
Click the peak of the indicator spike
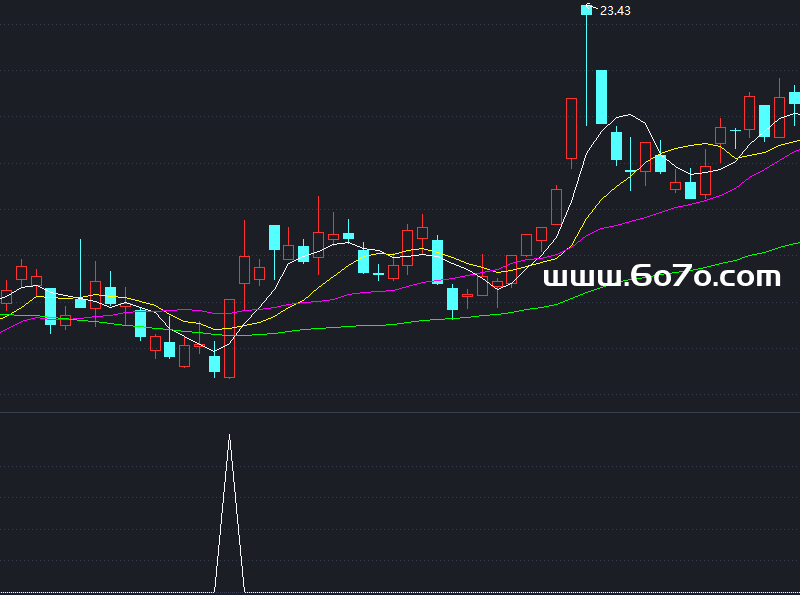tap(230, 437)
